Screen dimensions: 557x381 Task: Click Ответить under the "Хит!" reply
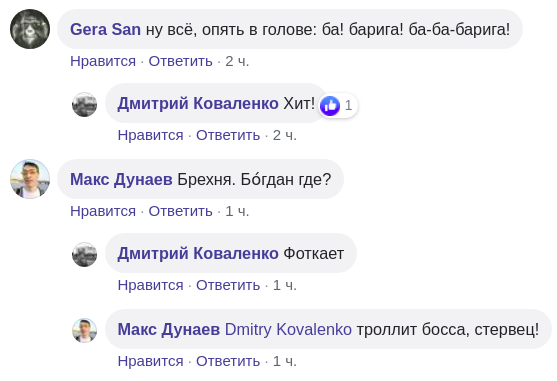(228, 135)
